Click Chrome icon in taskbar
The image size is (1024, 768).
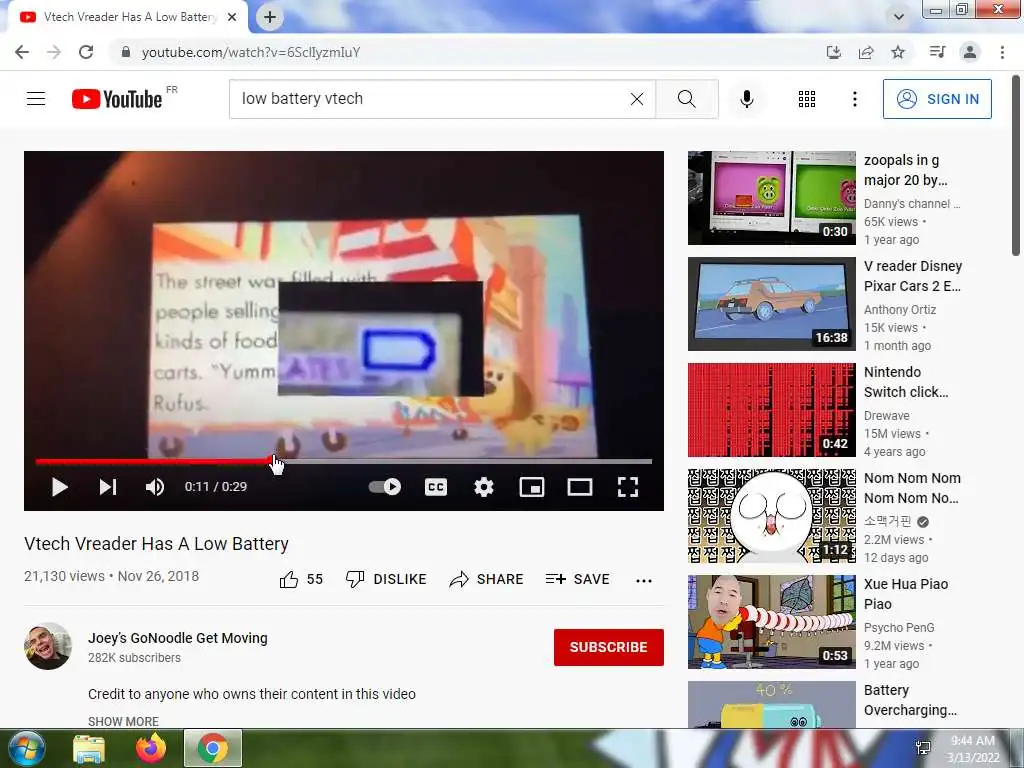click(213, 748)
